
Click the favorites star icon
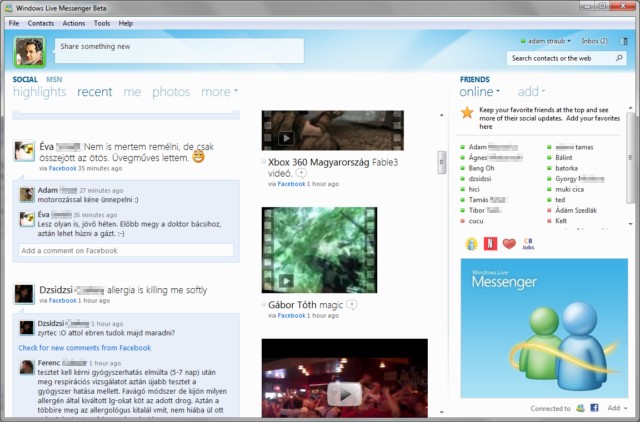467,112
